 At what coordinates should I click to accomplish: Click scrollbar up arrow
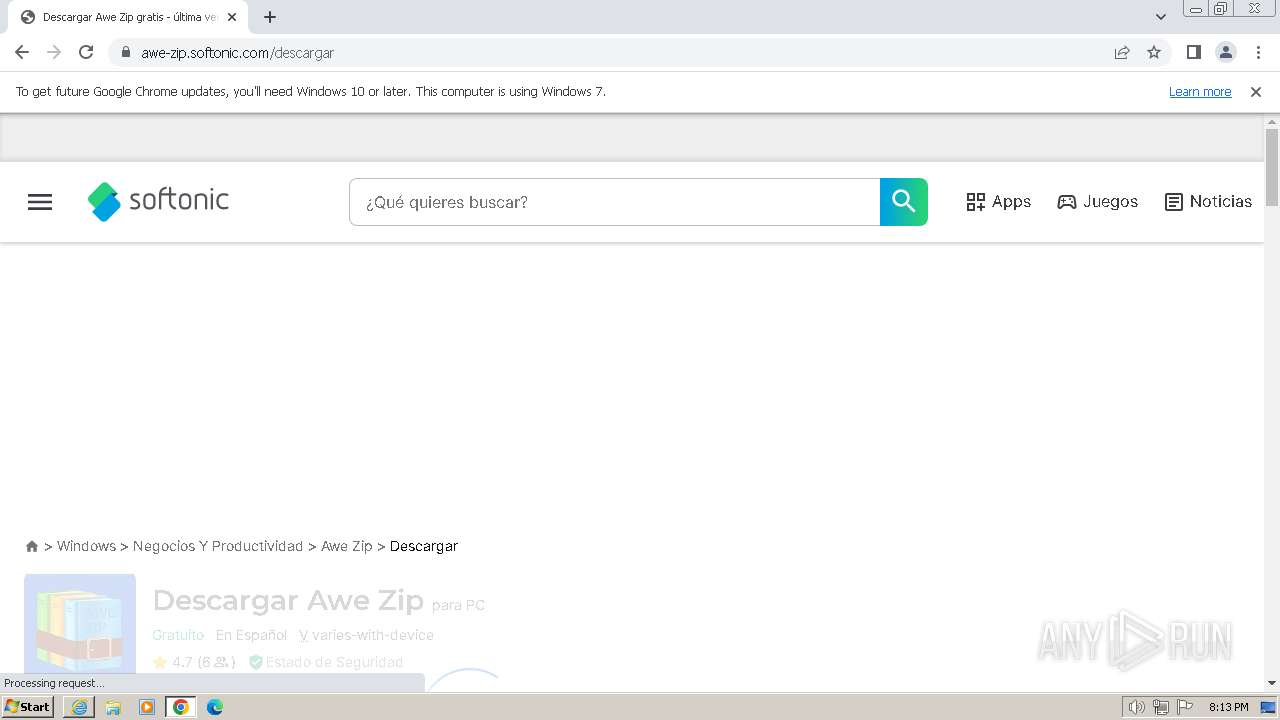(1272, 122)
